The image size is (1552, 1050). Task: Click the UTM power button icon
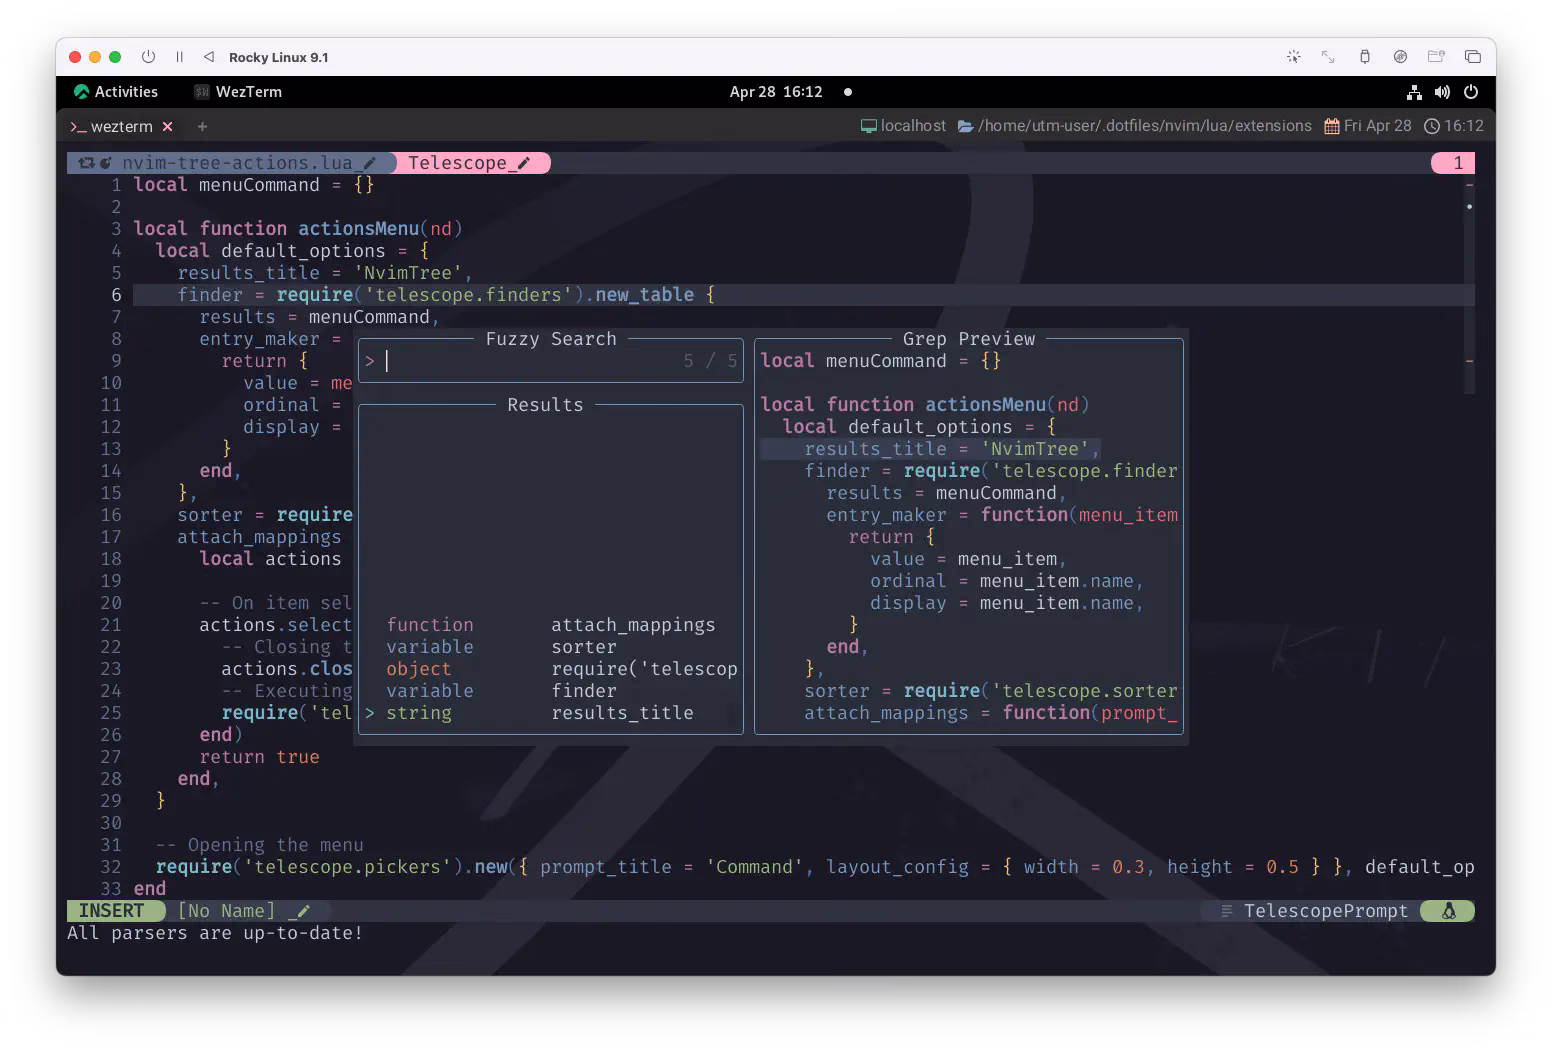[x=148, y=57]
